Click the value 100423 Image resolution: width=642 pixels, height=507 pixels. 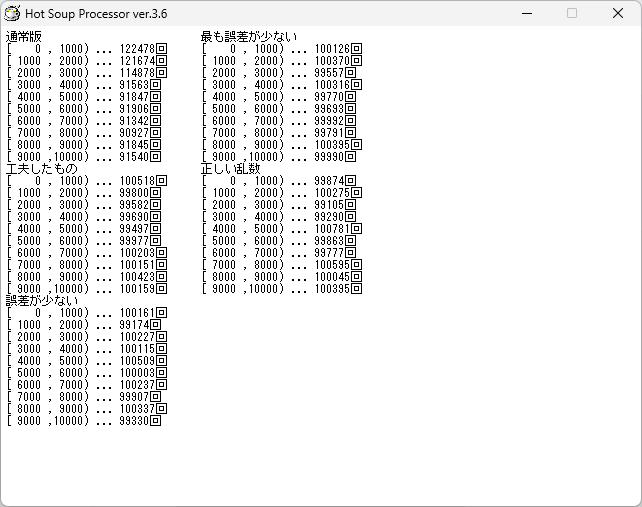137,277
